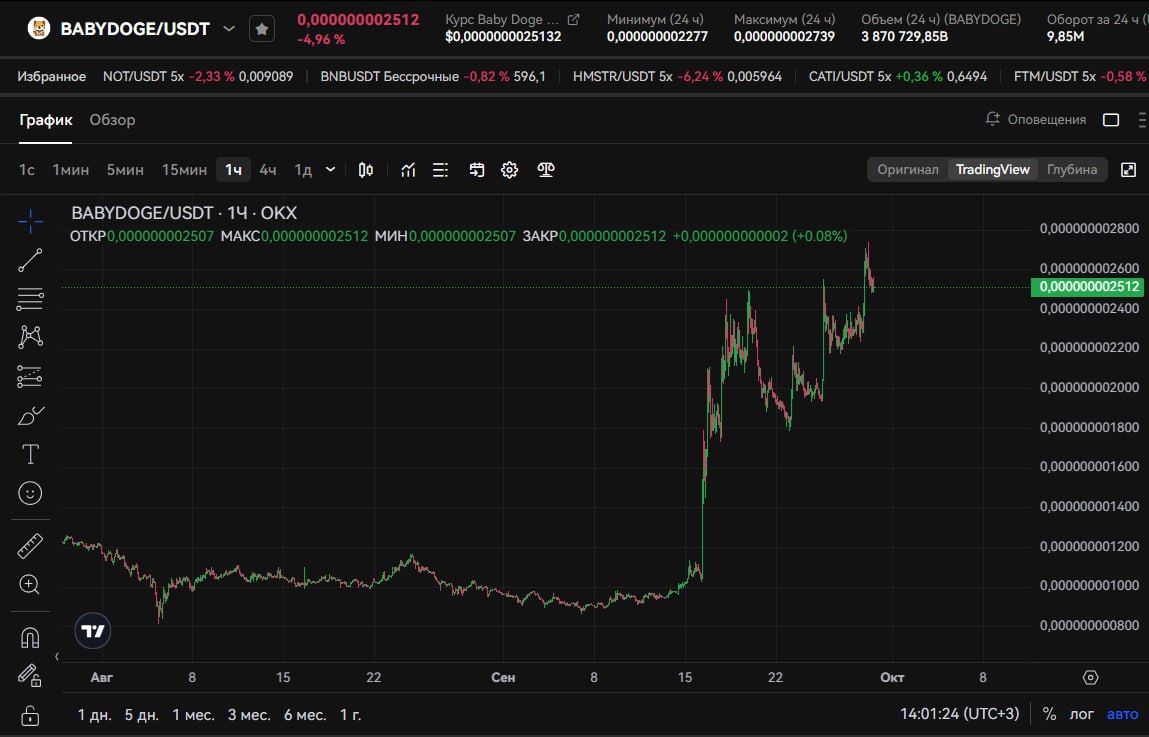This screenshot has width=1149, height=737.
Task: Open the chart list-style menu icon
Action: 440,170
